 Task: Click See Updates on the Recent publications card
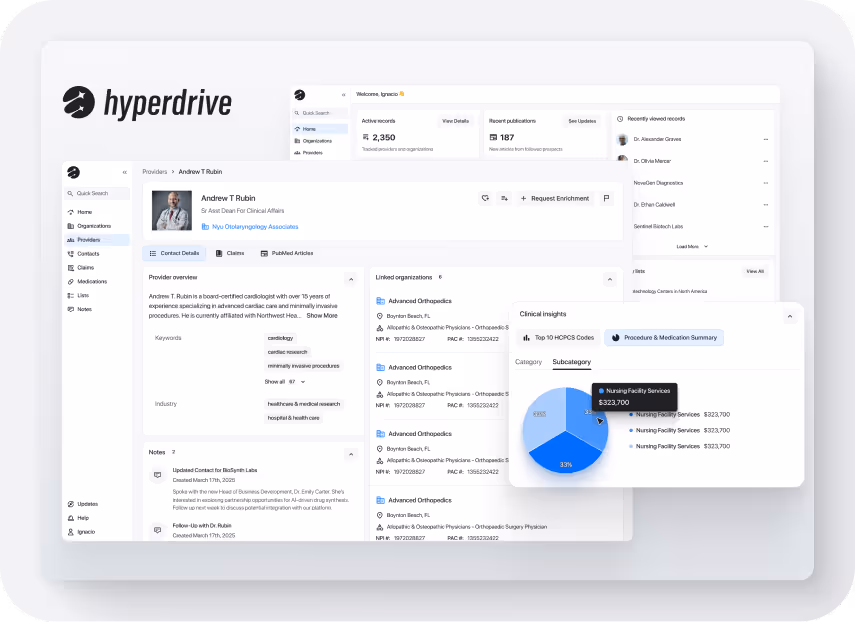click(582, 121)
